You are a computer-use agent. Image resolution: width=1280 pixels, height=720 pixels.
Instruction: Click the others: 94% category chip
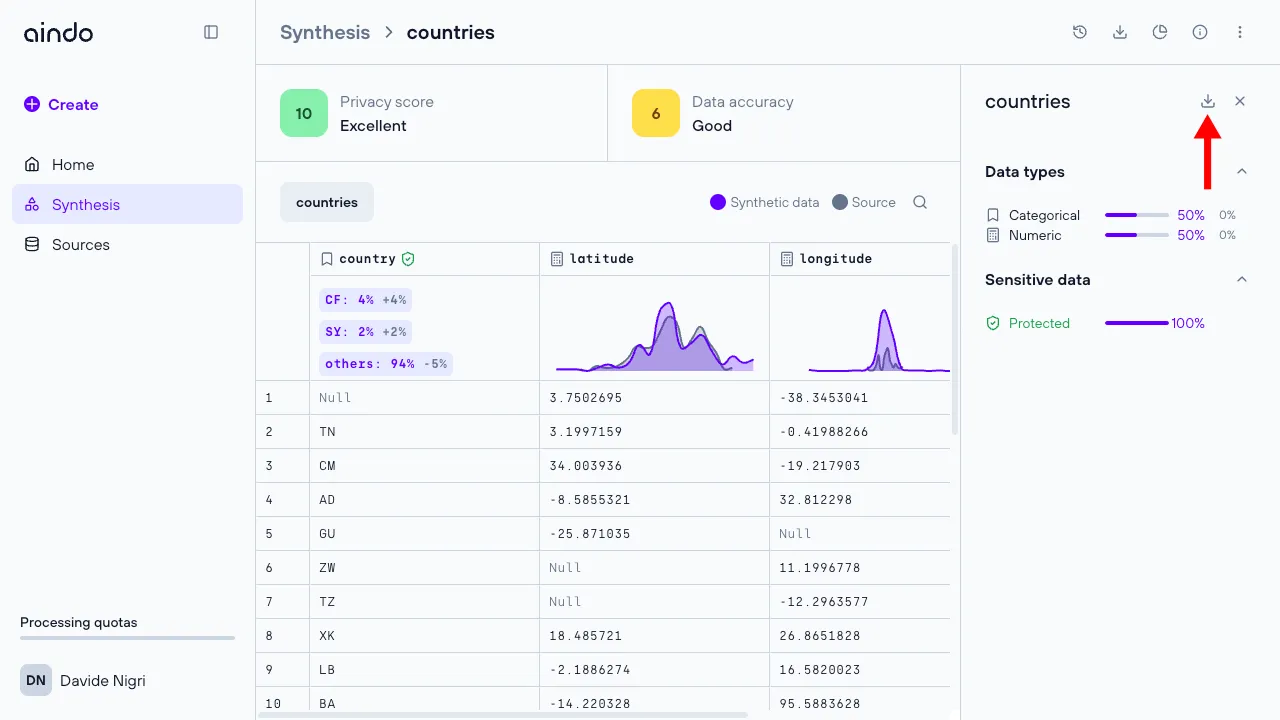click(386, 364)
